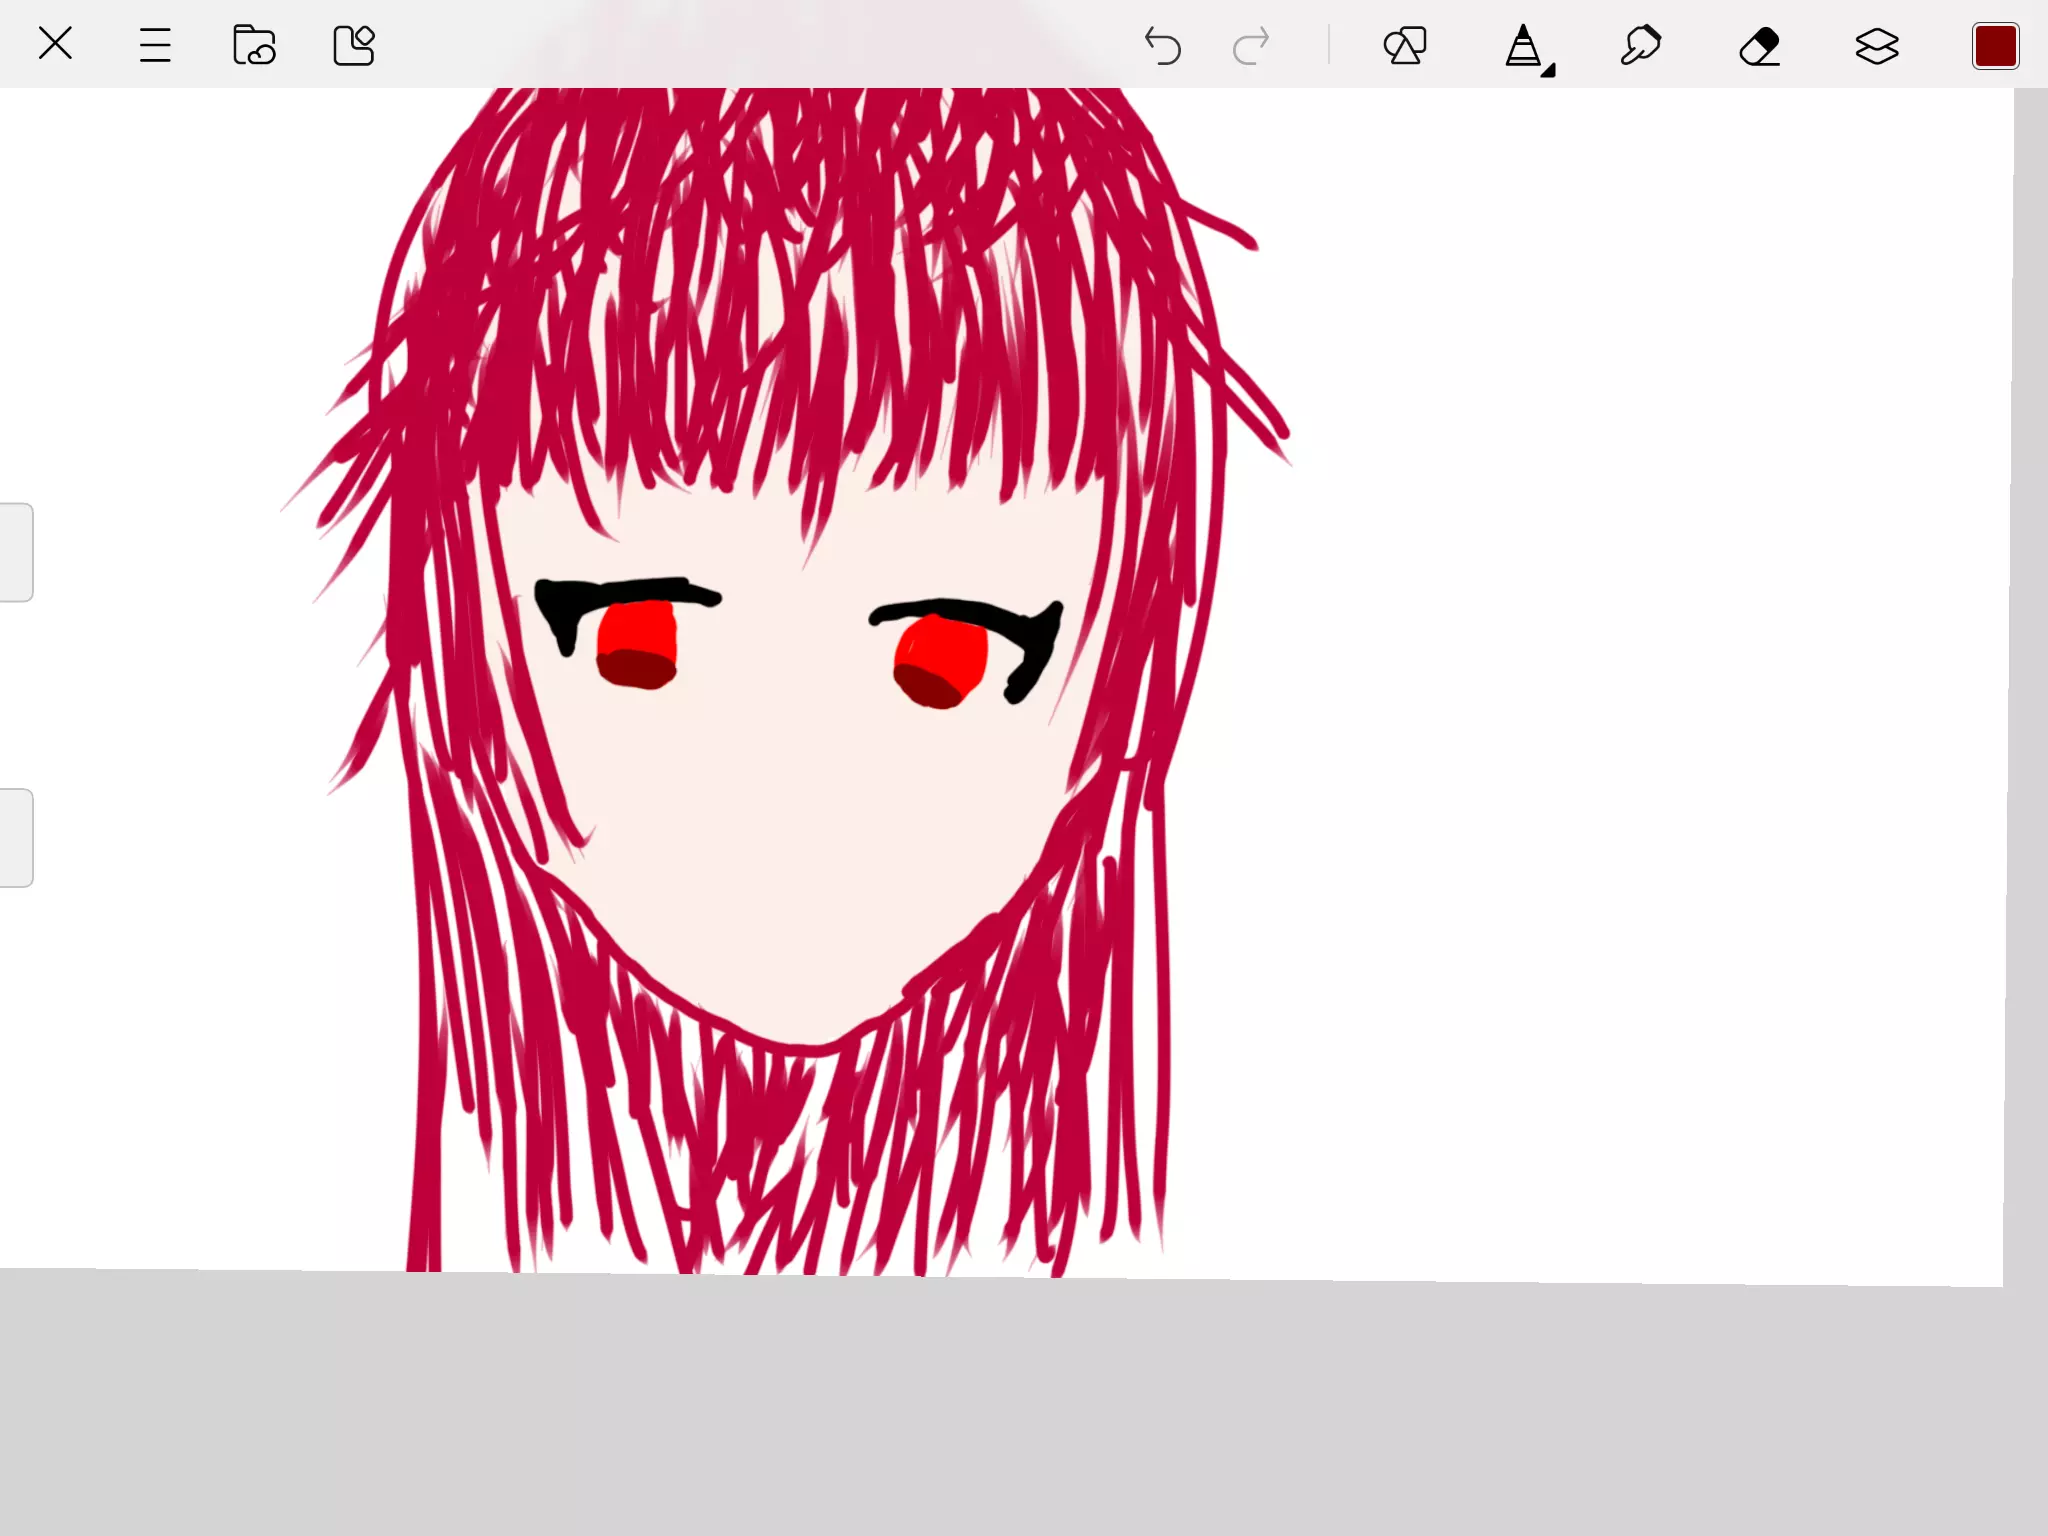Close the drawing with the X

pyautogui.click(x=55, y=44)
